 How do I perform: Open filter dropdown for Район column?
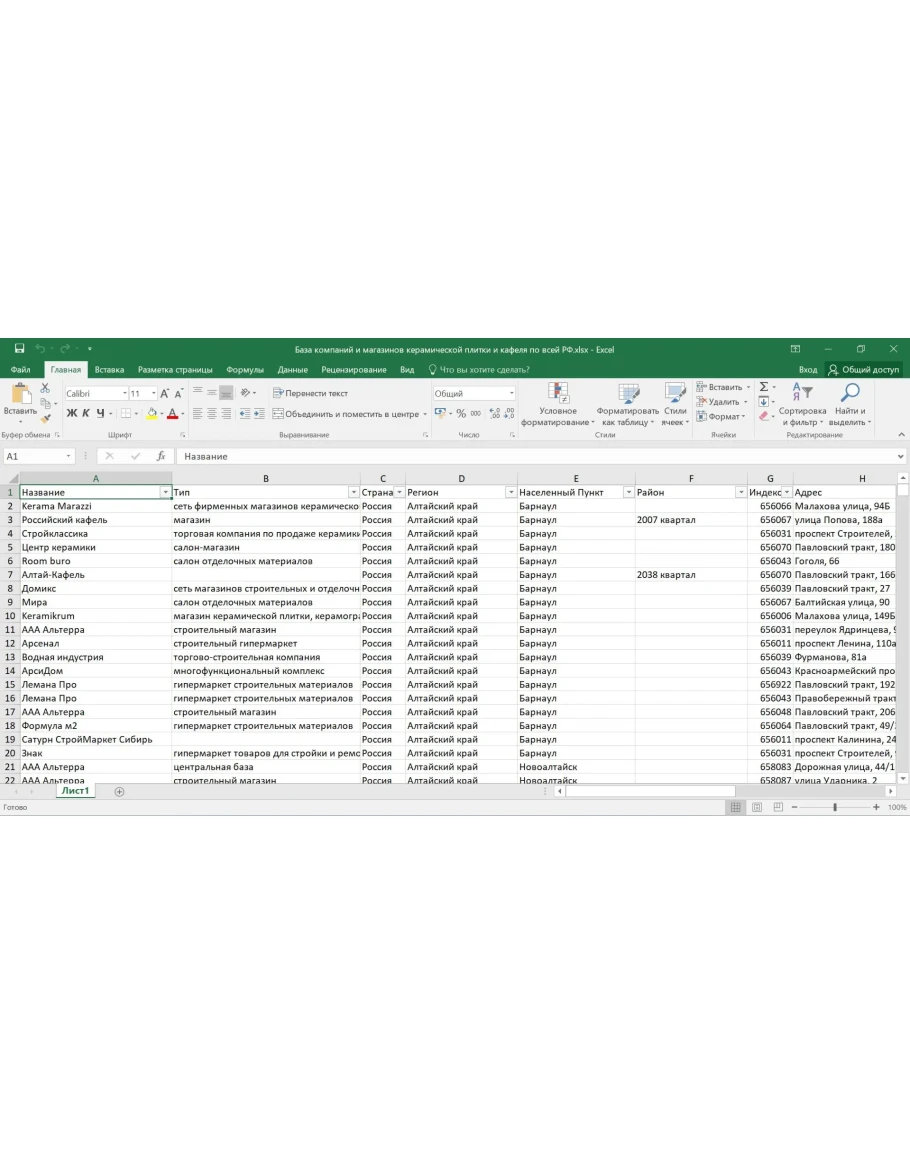pos(741,492)
